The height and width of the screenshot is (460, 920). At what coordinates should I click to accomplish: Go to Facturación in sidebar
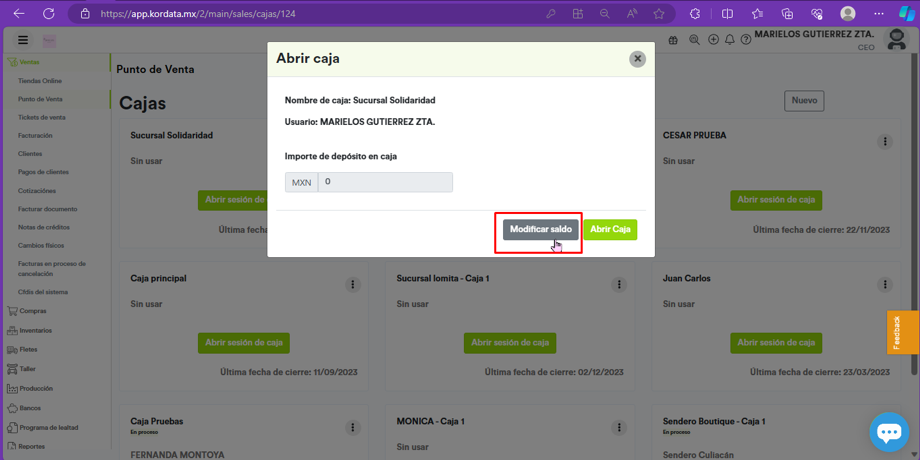[x=35, y=135]
